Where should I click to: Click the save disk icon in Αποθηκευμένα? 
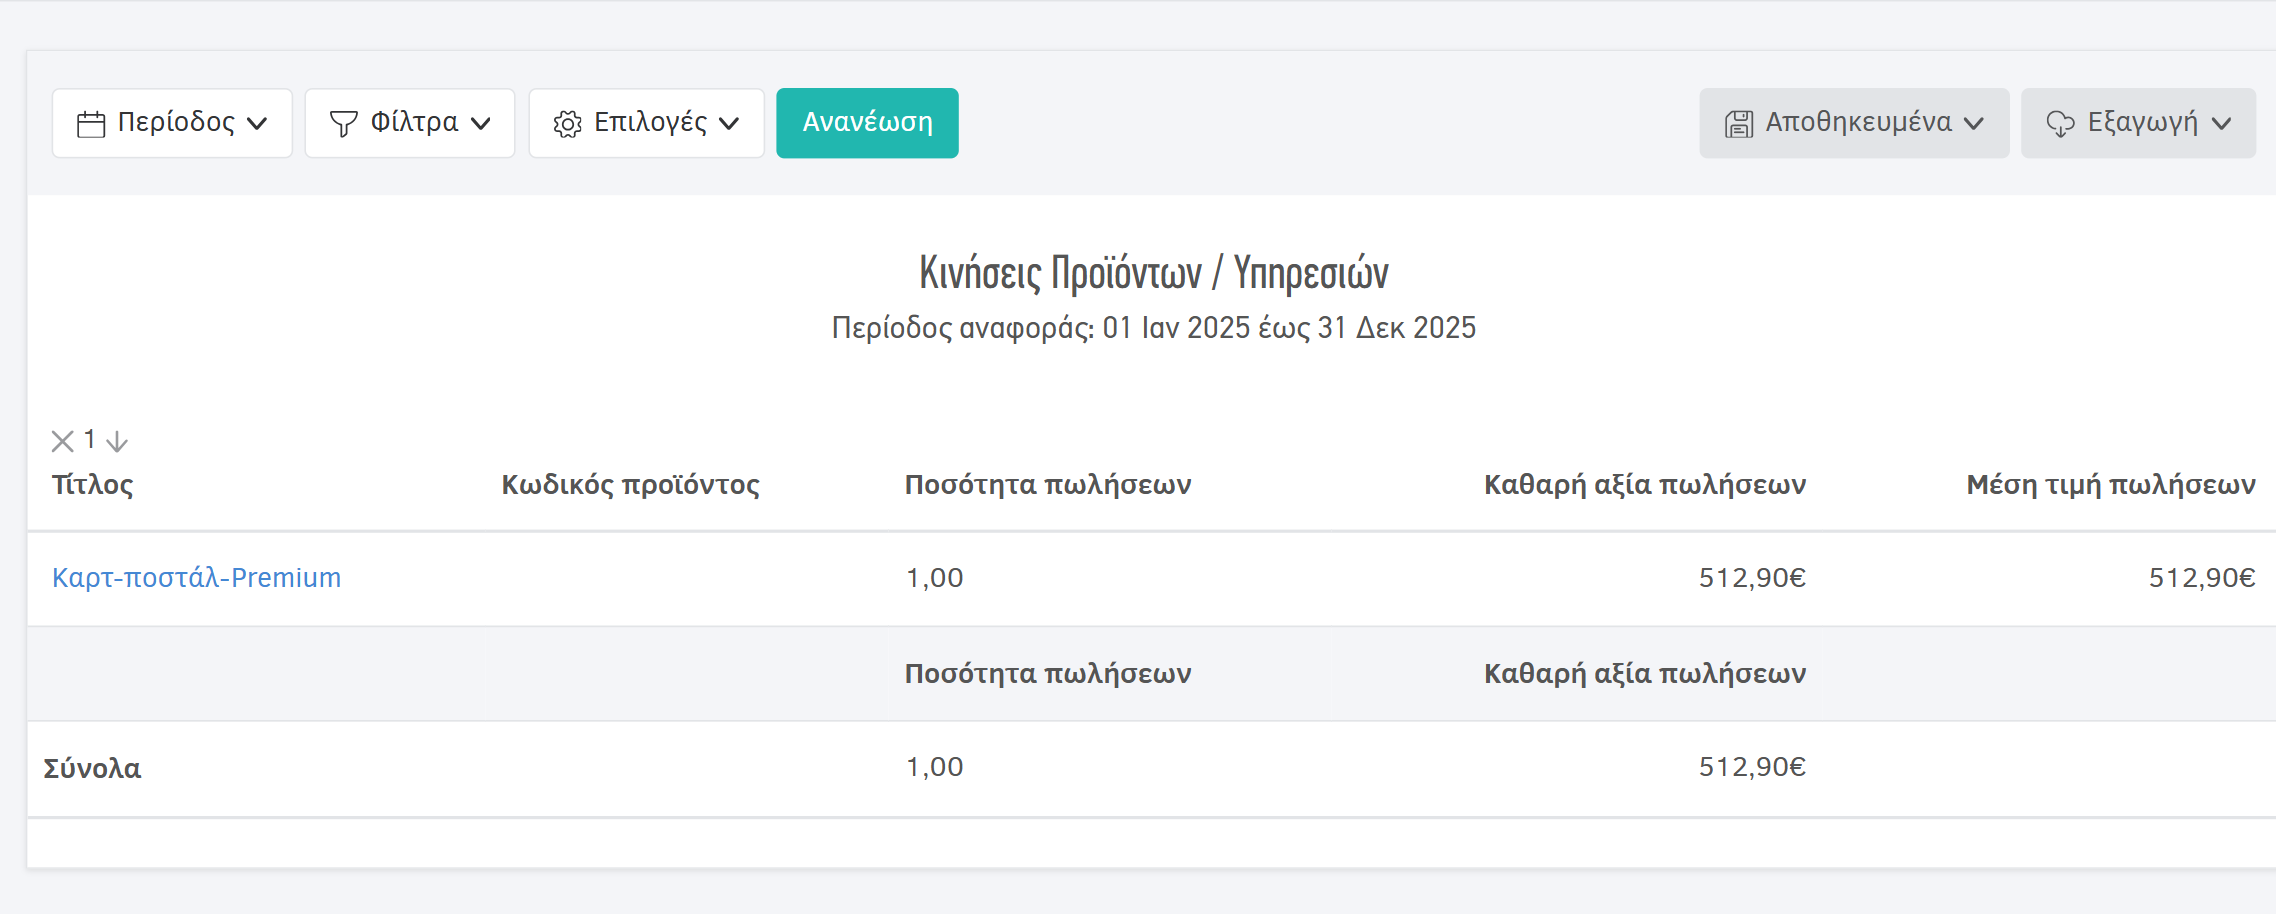pyautogui.click(x=1739, y=124)
